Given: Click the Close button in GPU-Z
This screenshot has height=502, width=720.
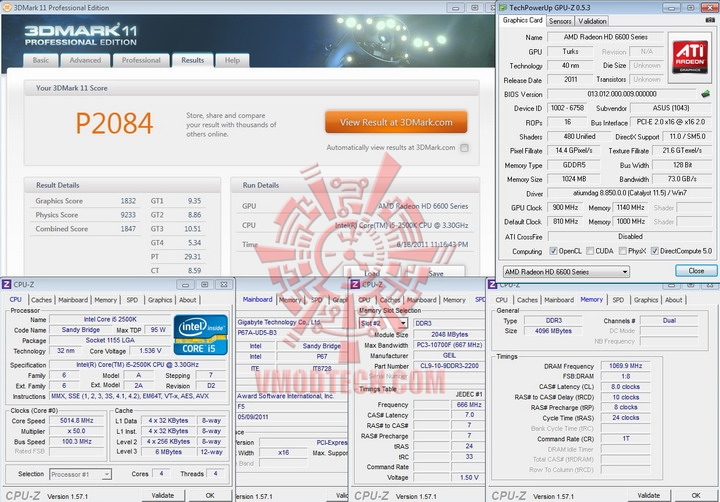Looking at the screenshot, I should pos(696,271).
